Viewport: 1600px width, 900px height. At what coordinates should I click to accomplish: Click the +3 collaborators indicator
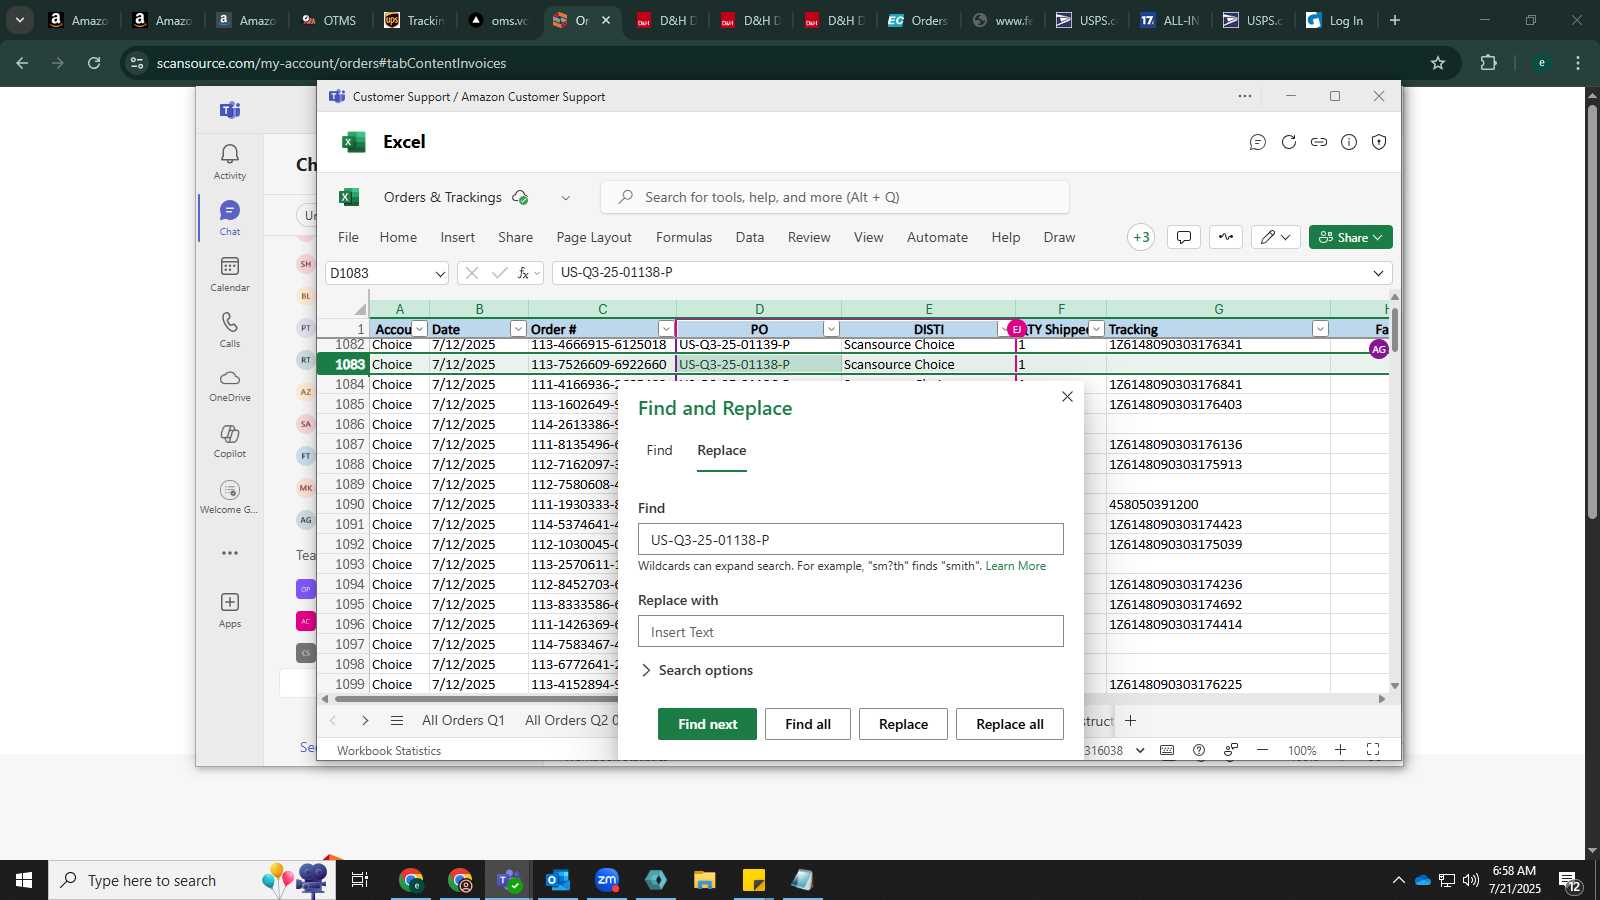coord(1141,237)
